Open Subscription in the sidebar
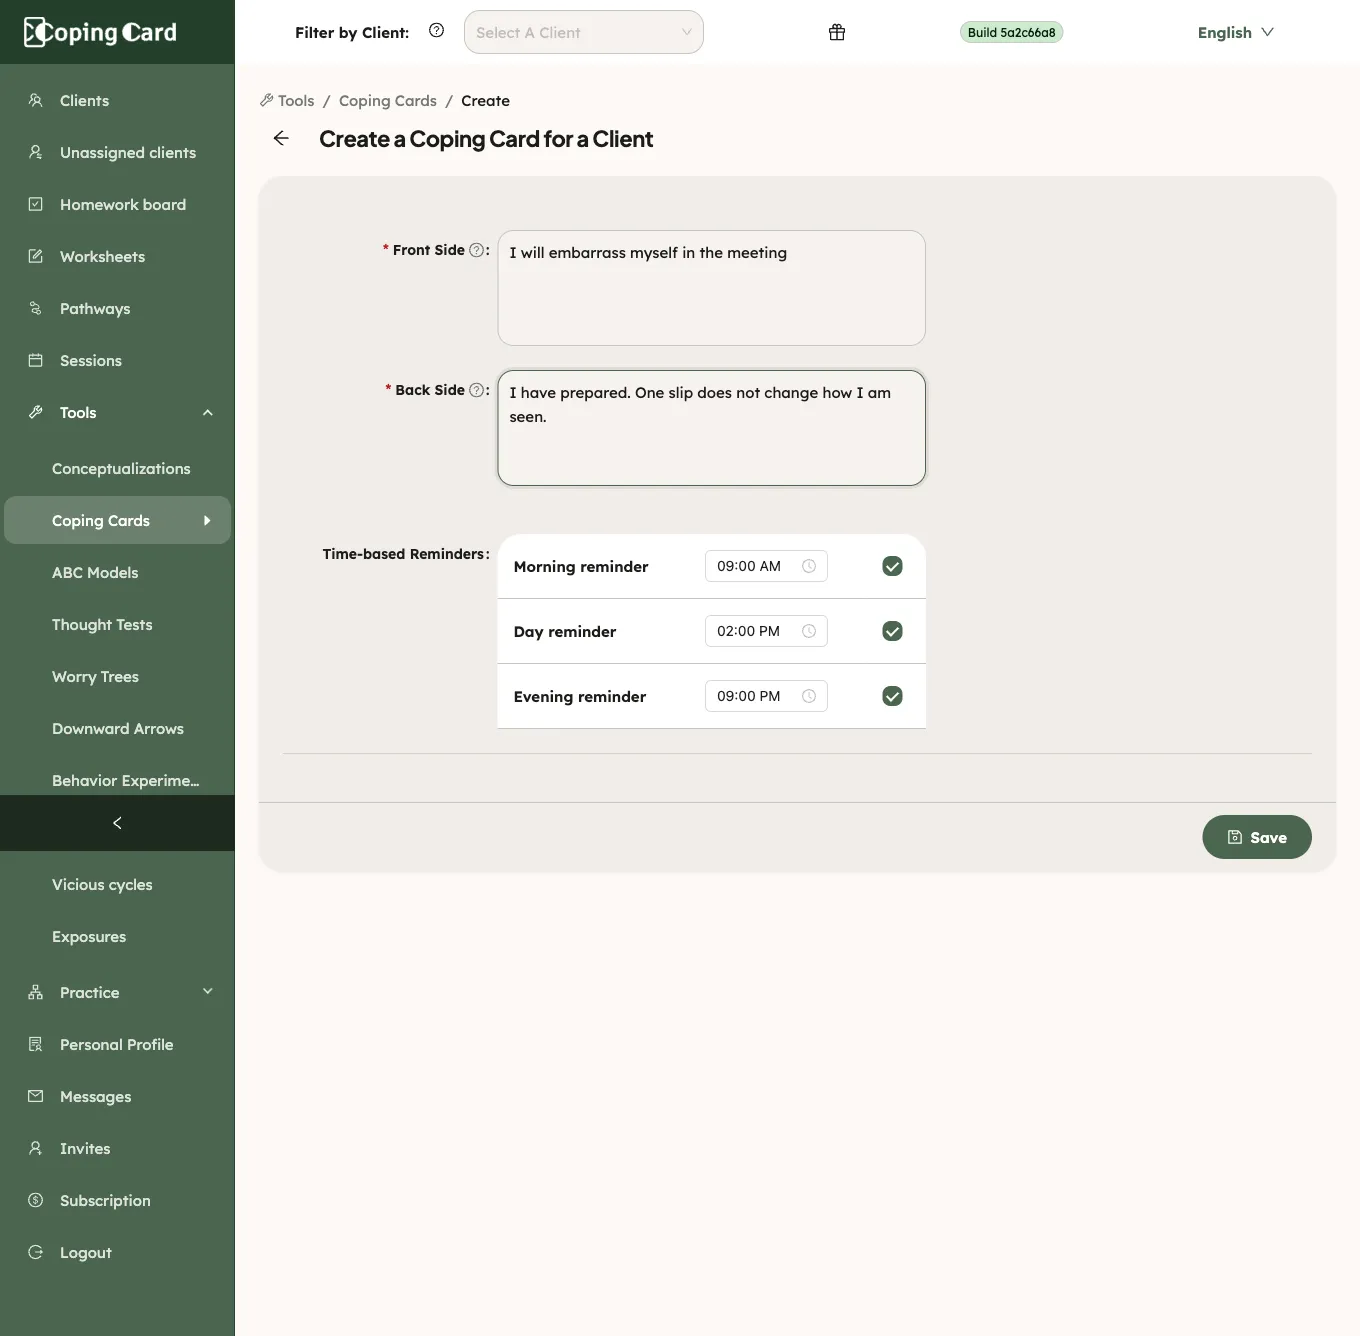The height and width of the screenshot is (1336, 1360). (x=117, y=1200)
